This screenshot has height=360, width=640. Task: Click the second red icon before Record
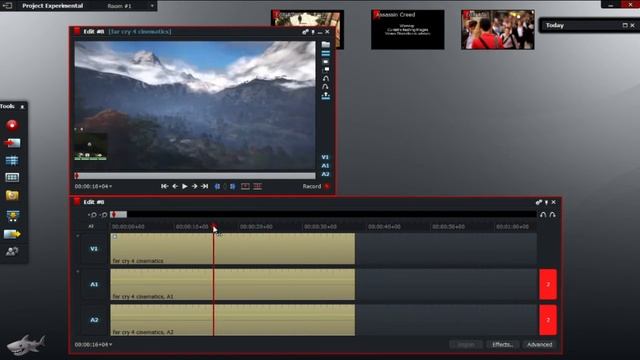(258, 187)
